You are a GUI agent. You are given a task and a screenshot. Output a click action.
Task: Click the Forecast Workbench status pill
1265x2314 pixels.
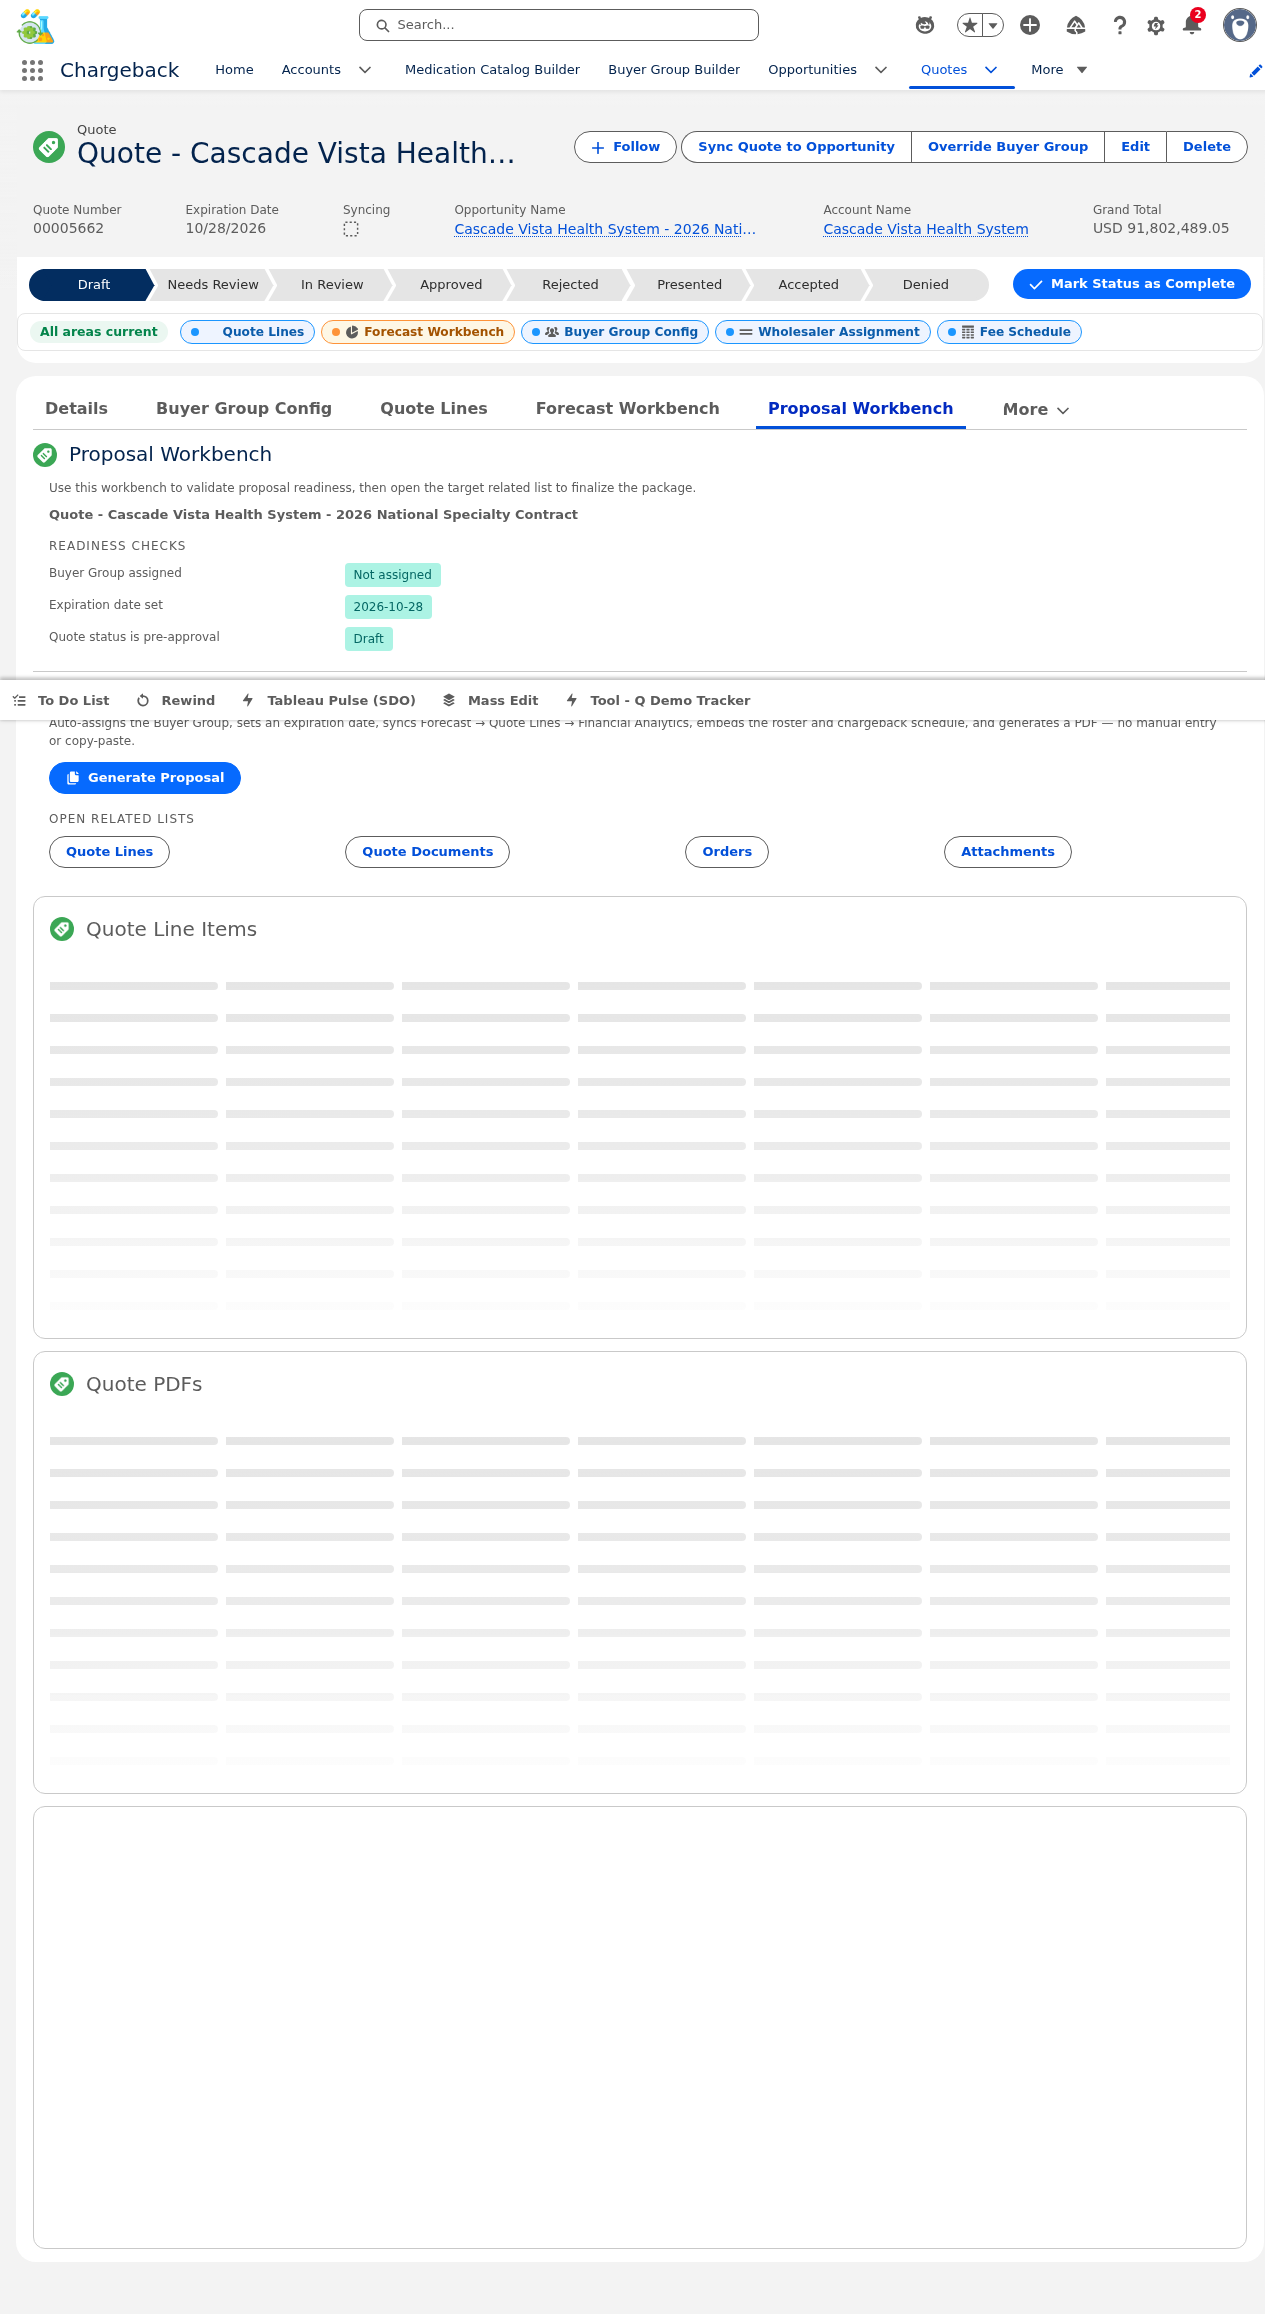click(x=418, y=332)
